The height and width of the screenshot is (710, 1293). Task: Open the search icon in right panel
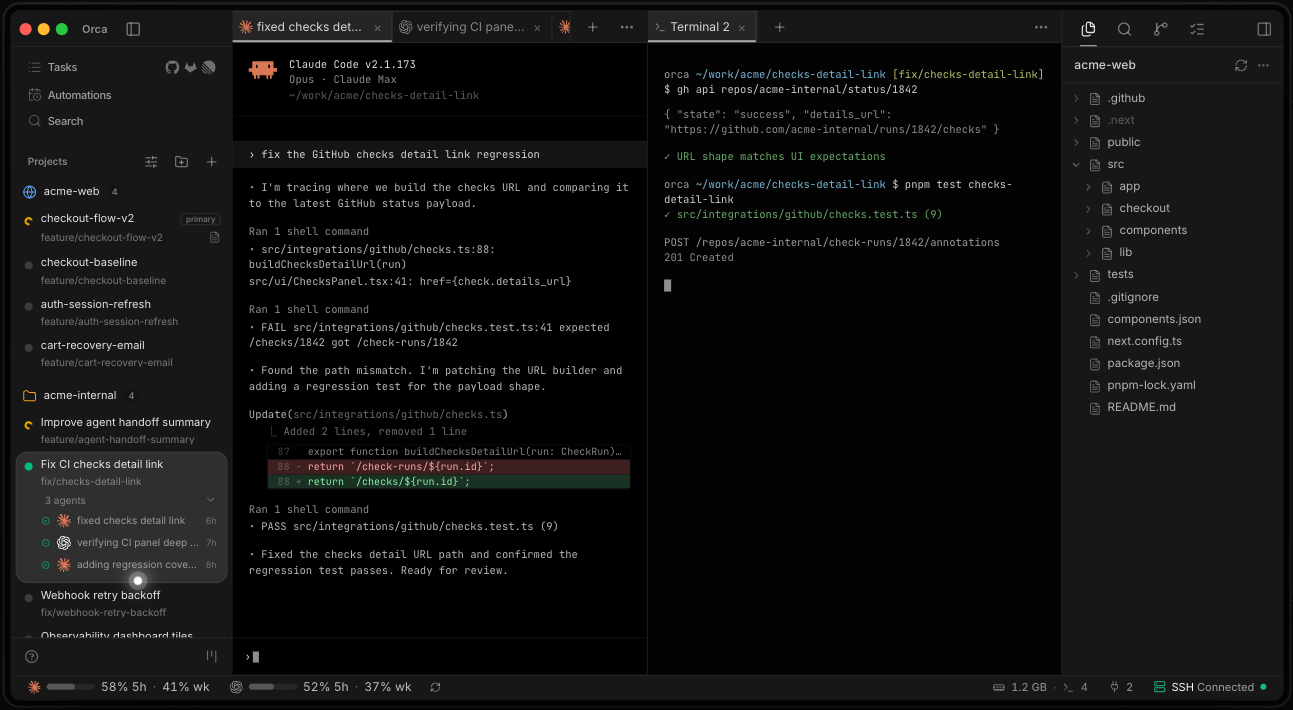[x=1125, y=29]
